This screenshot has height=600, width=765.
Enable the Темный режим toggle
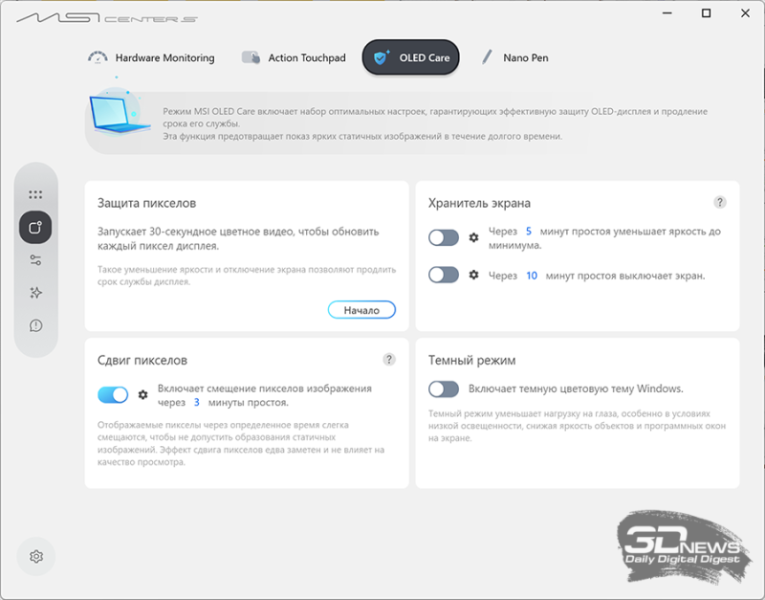443,389
